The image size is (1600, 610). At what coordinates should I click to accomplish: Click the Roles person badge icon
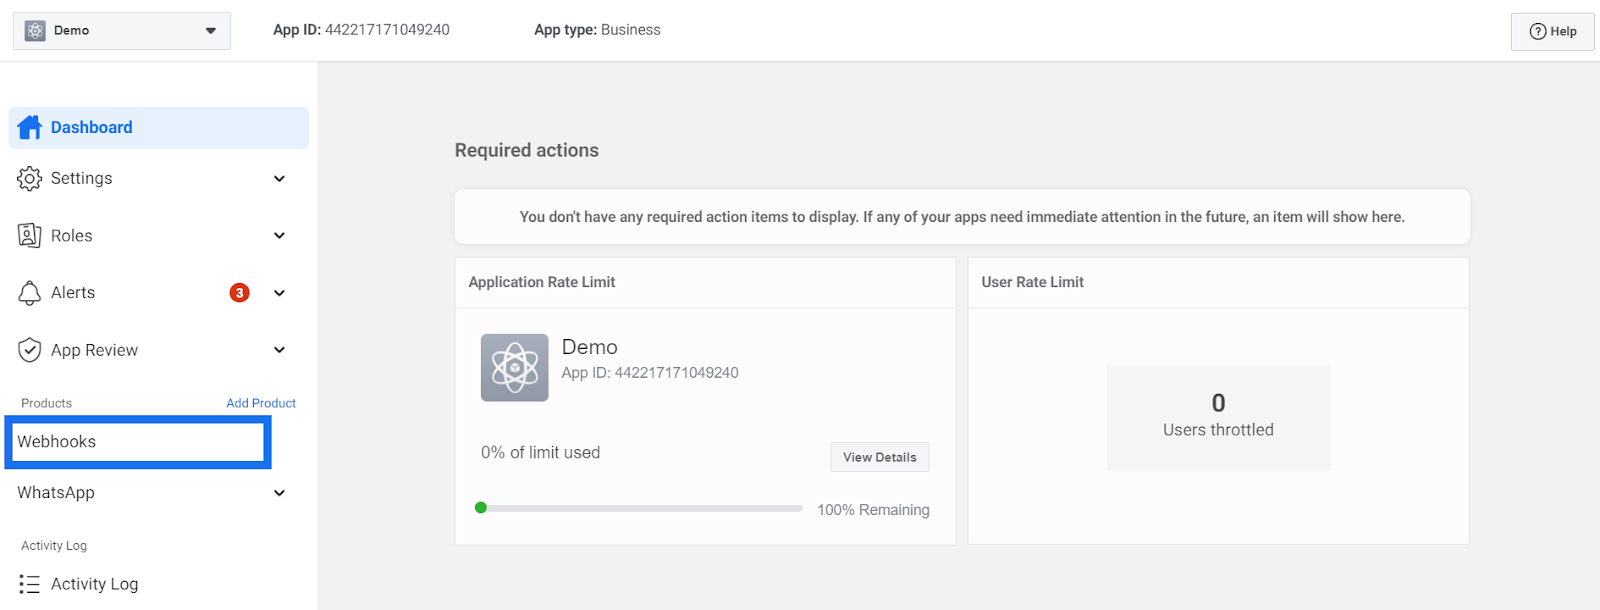pos(30,235)
